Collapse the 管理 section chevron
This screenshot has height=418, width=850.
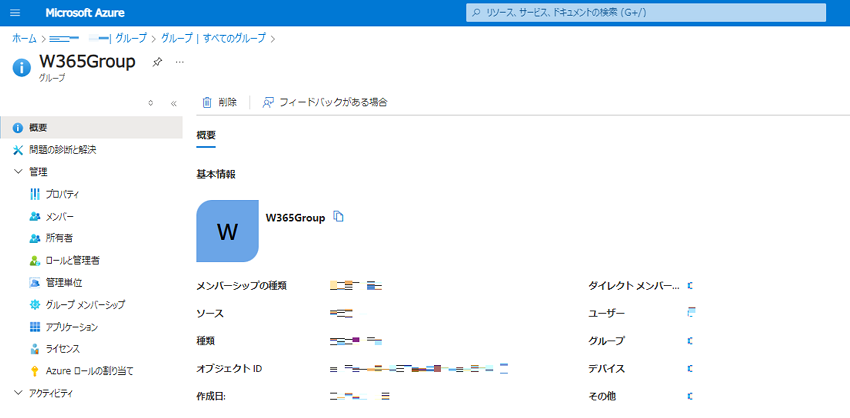pos(18,172)
